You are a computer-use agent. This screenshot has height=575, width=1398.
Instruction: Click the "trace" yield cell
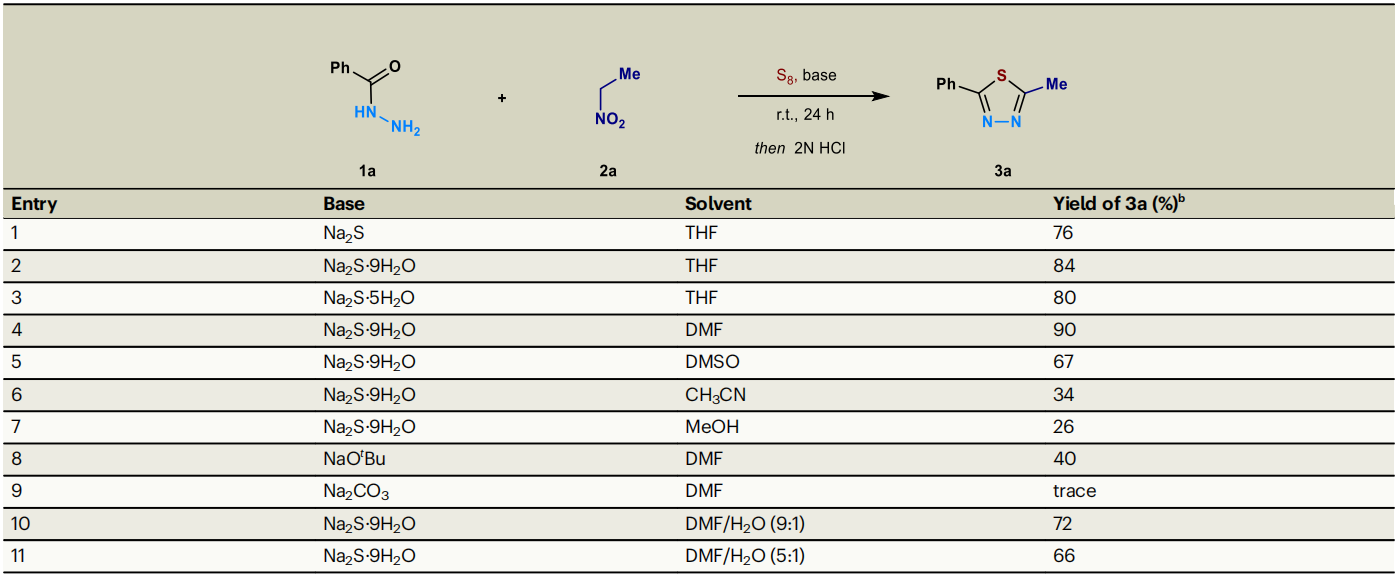pos(1074,491)
